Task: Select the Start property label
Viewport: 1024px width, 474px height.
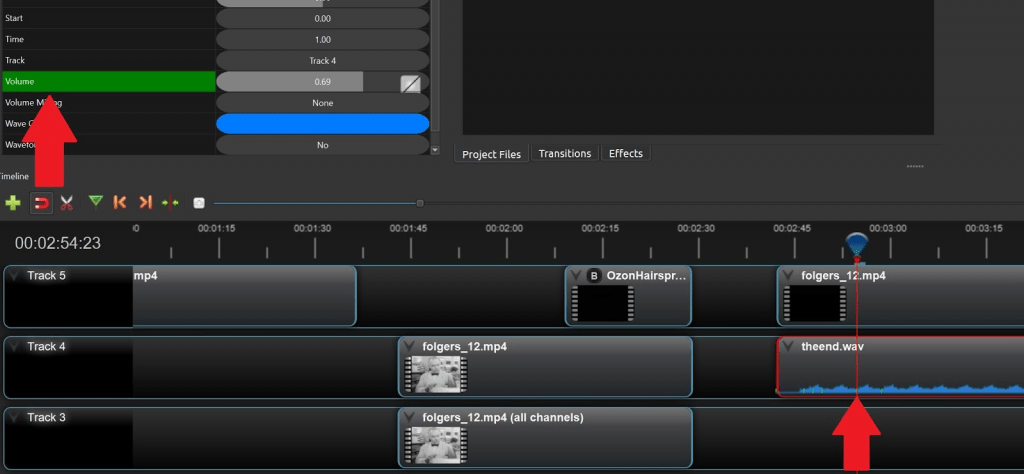Action: coord(14,18)
